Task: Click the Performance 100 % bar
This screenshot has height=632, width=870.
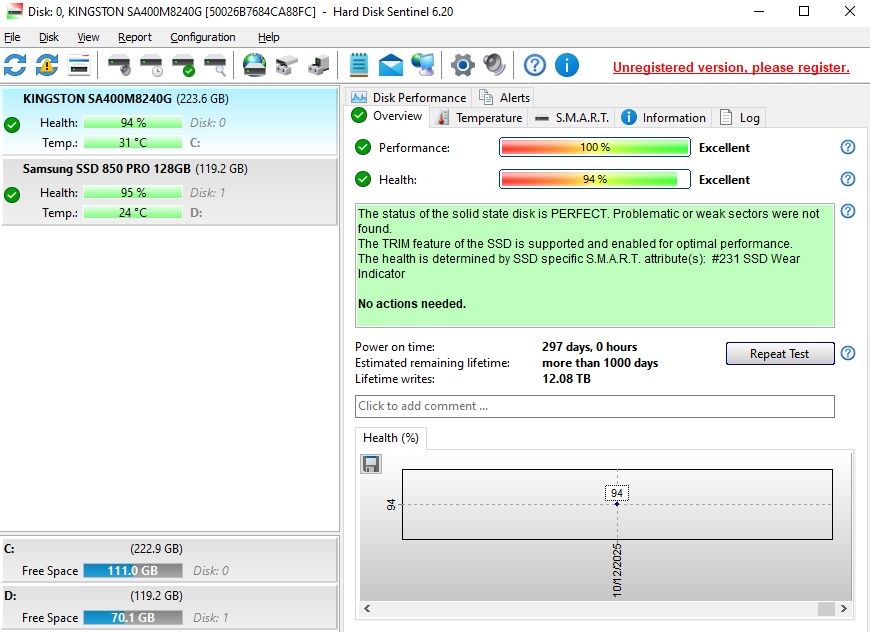Action: click(595, 148)
